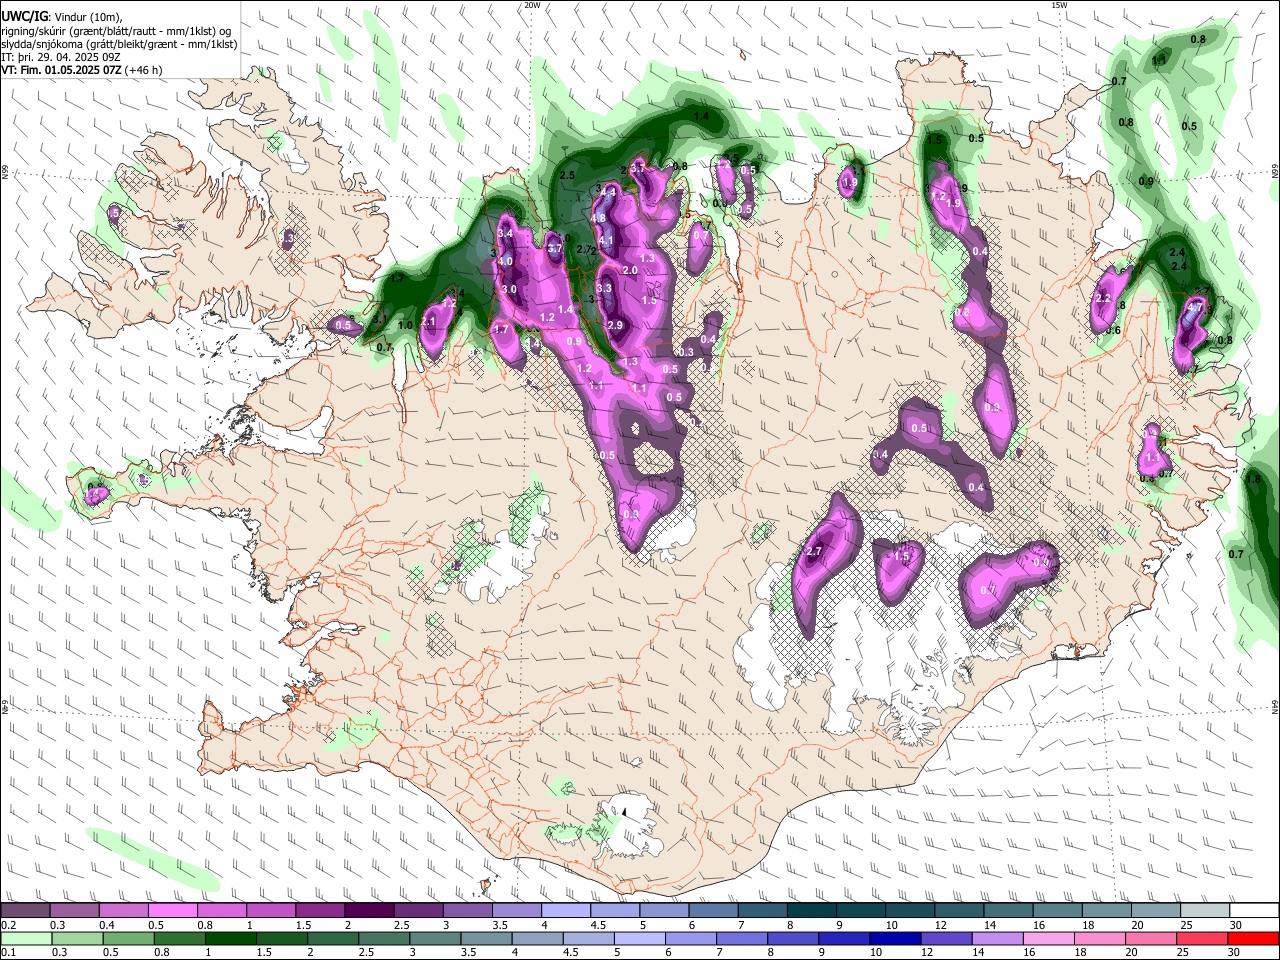Viewport: 1280px width, 960px height.
Task: Select the light pink 16–18 swatch in bottom legend
Action: pos(1047,938)
